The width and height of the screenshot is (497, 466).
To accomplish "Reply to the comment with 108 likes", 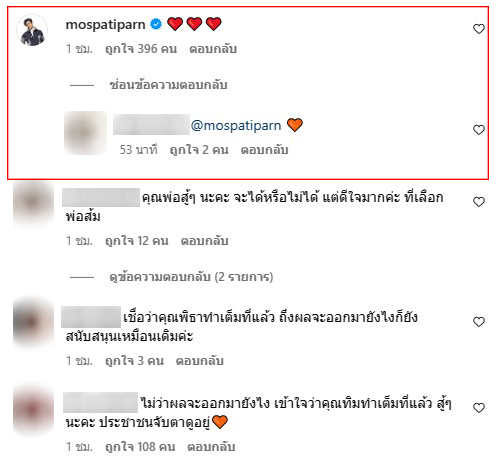I will pos(211,447).
